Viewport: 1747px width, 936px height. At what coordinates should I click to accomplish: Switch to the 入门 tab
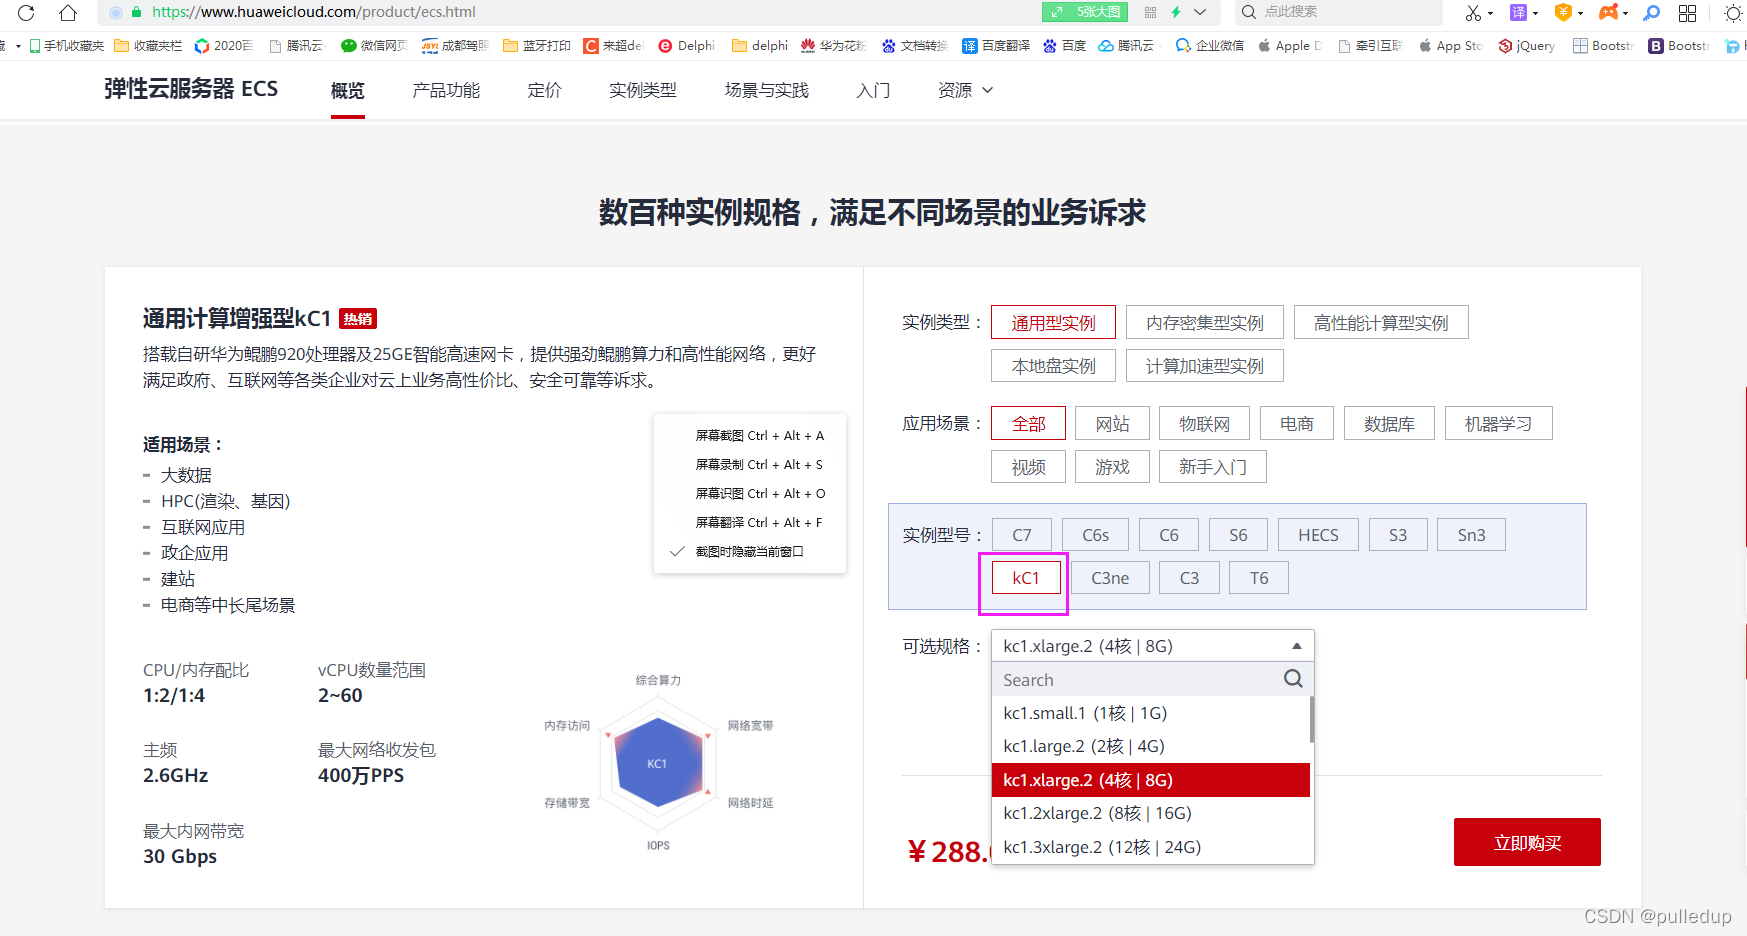(x=874, y=91)
